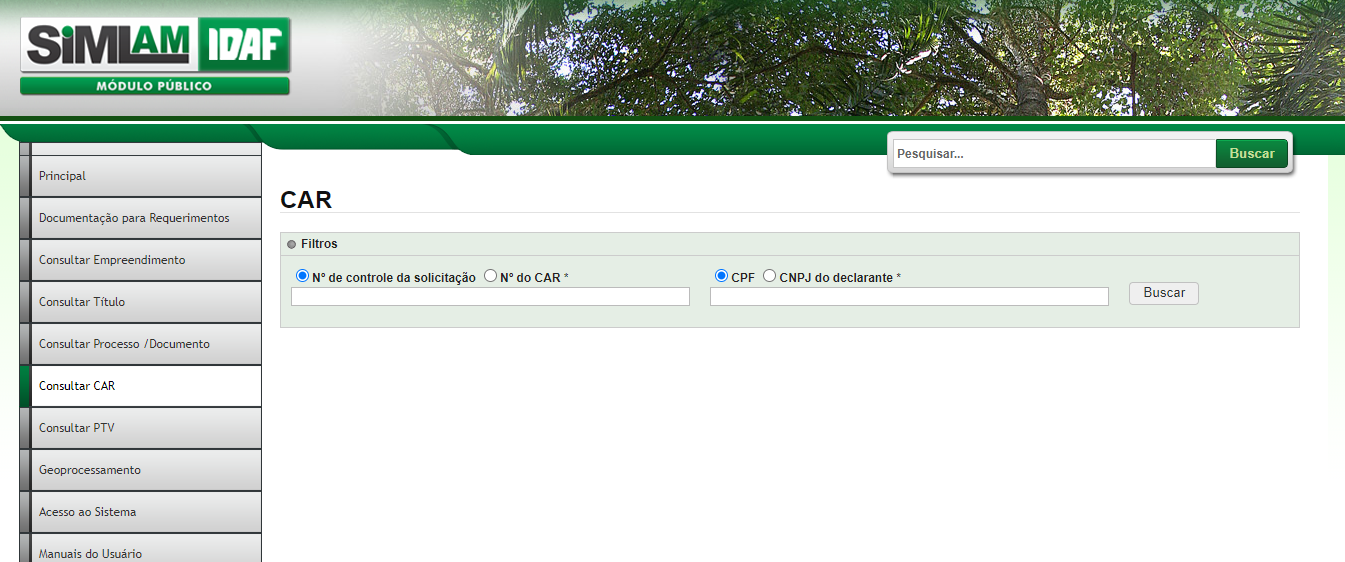This screenshot has width=1345, height=562.
Task: Choose CNPJ do declarante radio button
Action: point(769,276)
